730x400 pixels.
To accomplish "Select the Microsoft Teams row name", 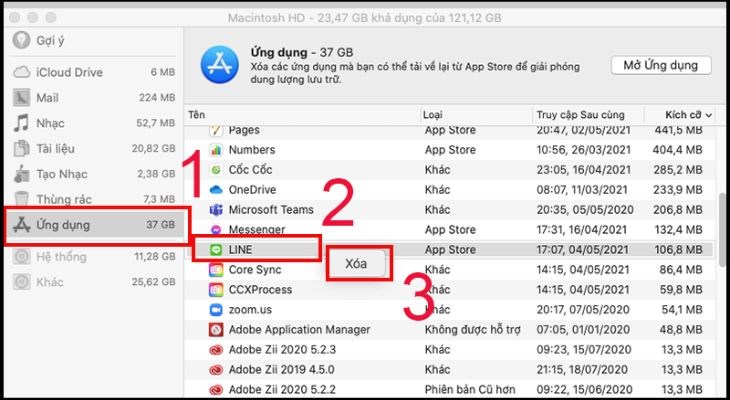I will pos(271,210).
